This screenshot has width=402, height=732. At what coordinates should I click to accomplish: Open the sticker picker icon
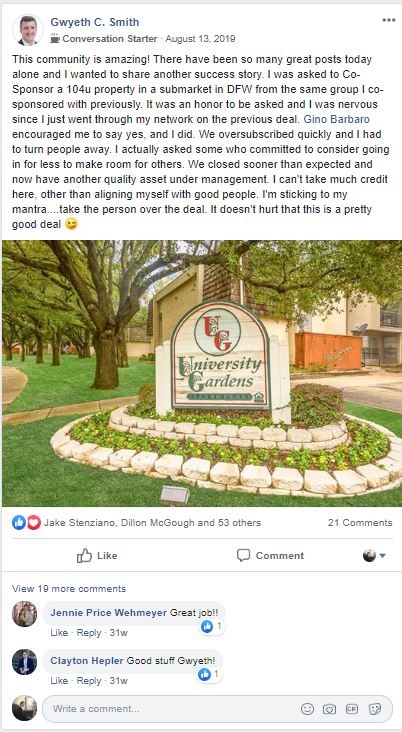click(x=374, y=709)
